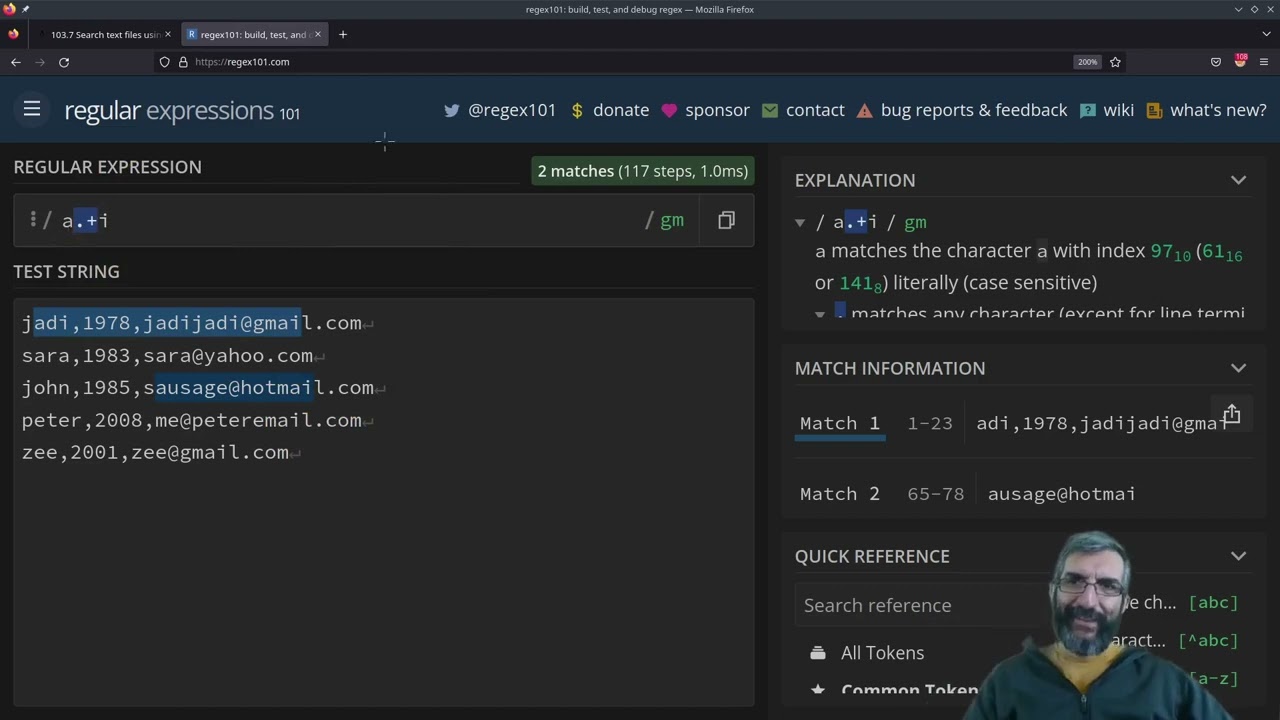Click the Twitter bird icon
Image resolution: width=1280 pixels, height=720 pixels.
(x=452, y=110)
